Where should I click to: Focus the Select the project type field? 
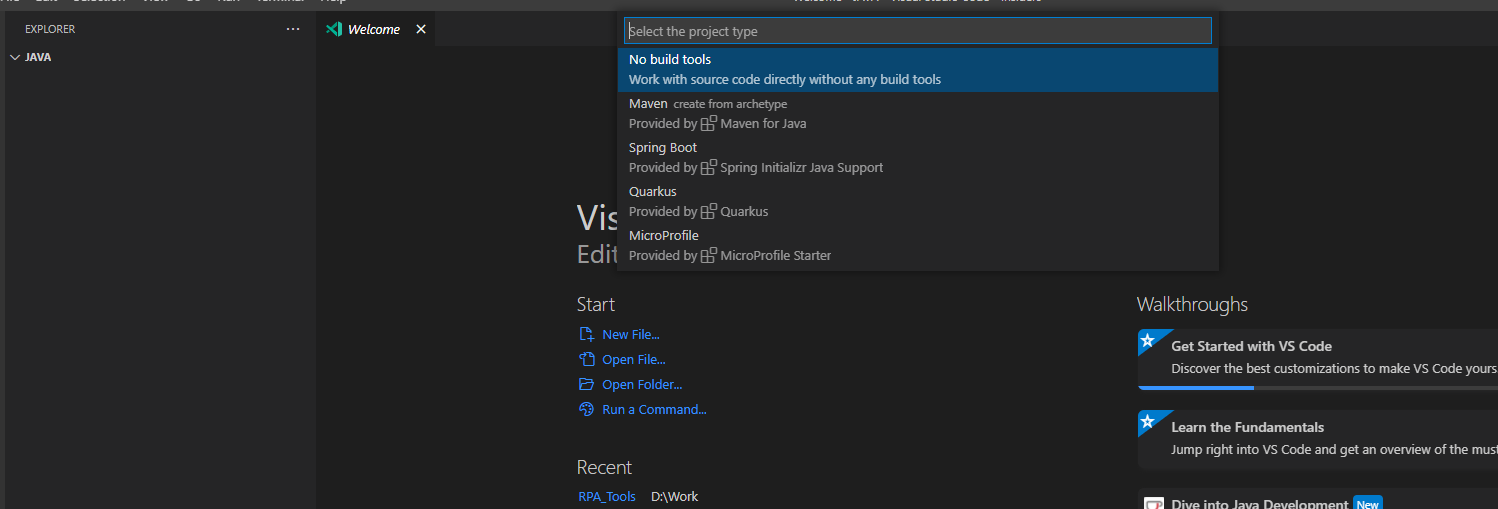917,31
